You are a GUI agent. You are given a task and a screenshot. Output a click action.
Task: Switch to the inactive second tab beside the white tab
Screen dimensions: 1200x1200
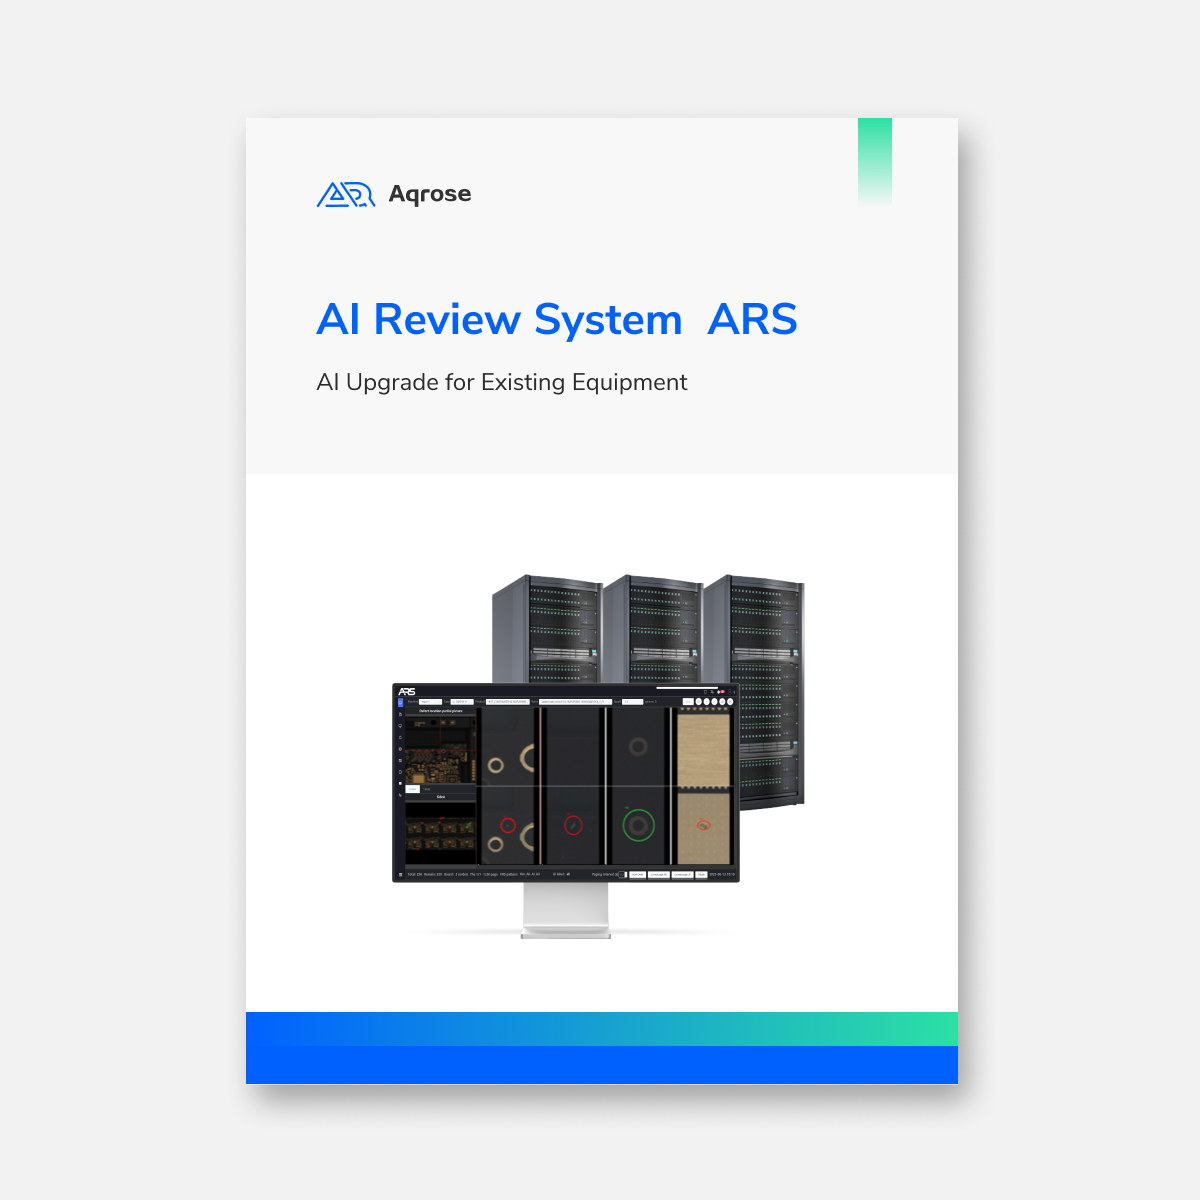pyautogui.click(x=427, y=789)
